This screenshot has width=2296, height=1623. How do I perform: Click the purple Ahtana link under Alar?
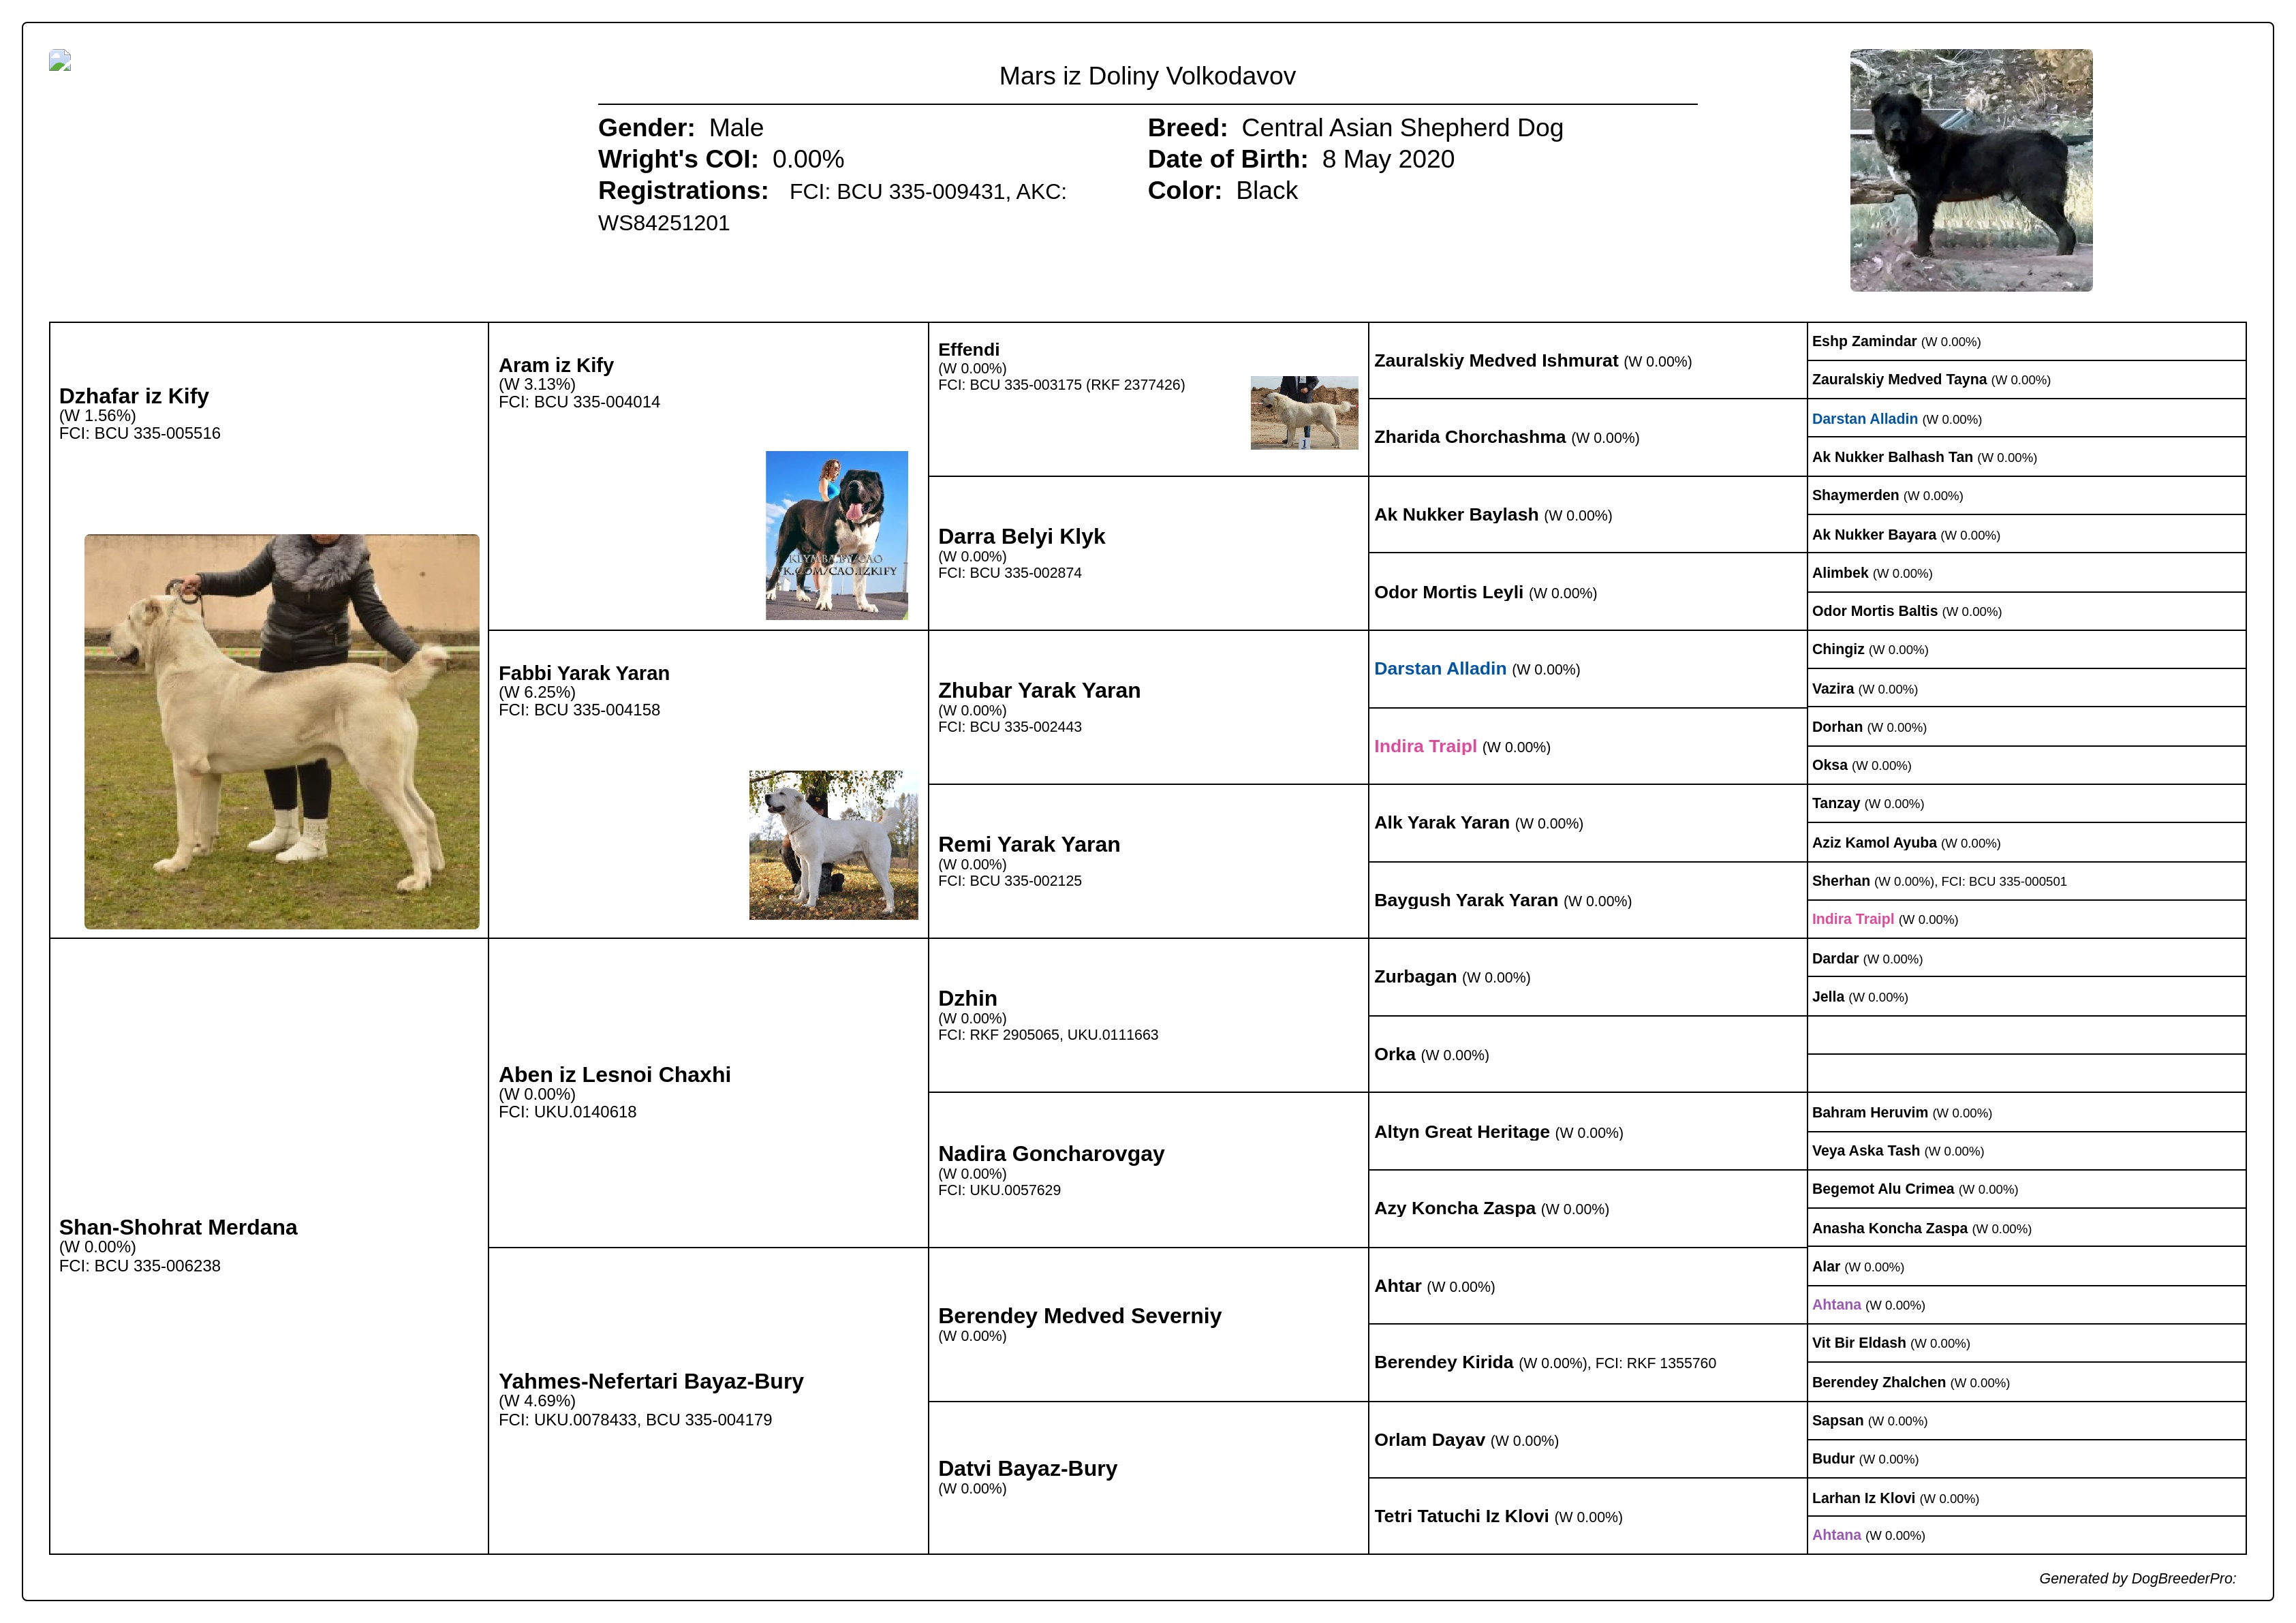point(1836,1304)
